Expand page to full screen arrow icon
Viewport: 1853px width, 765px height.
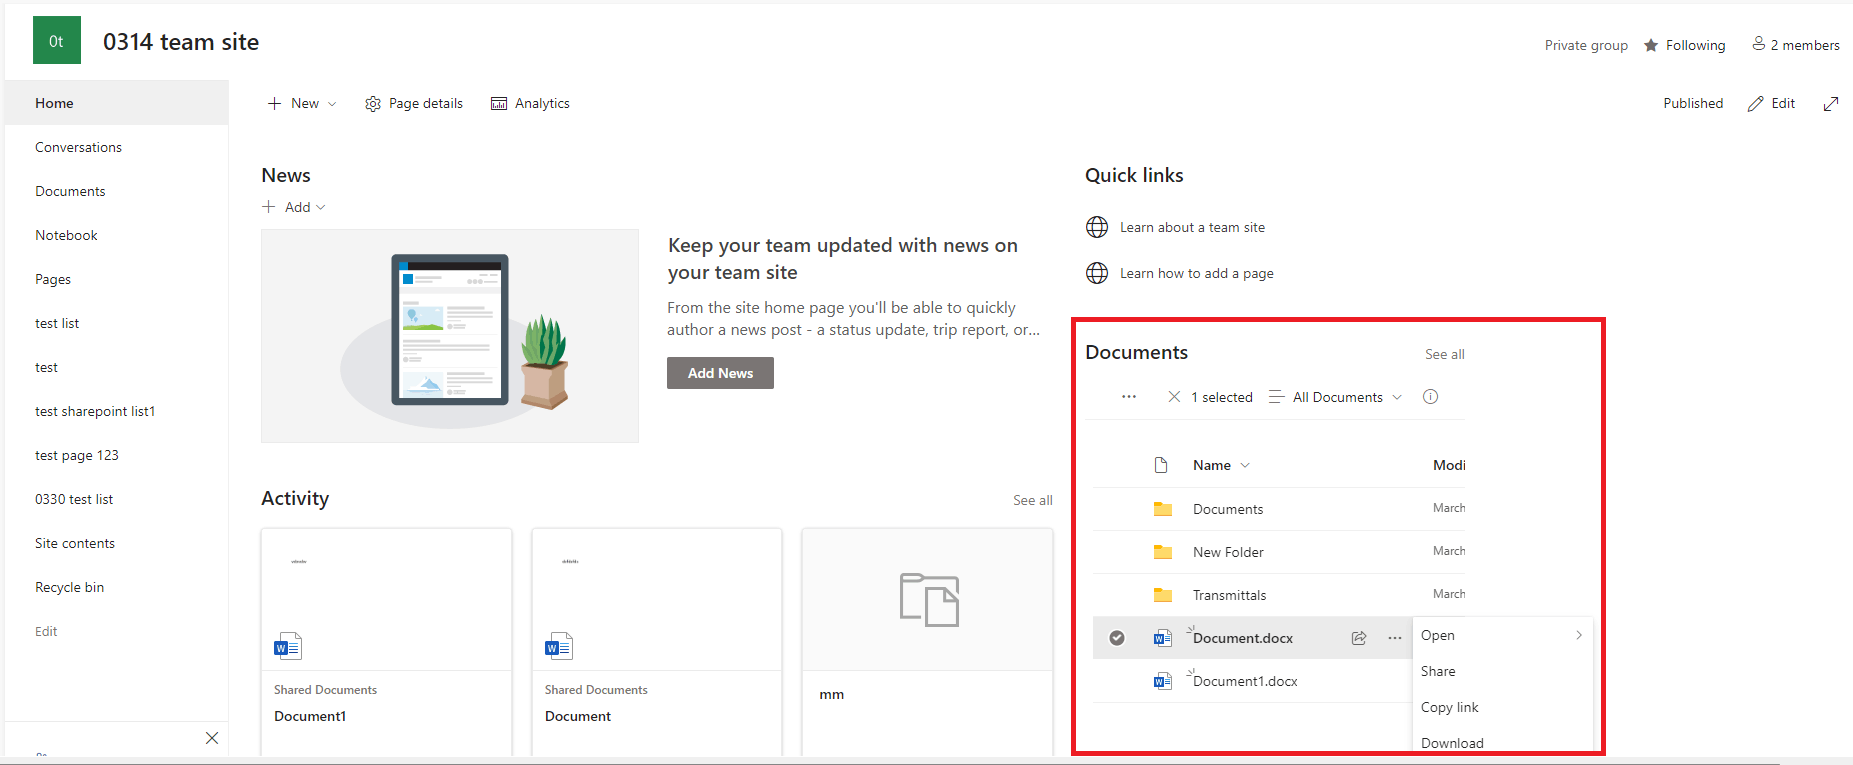[x=1831, y=104]
